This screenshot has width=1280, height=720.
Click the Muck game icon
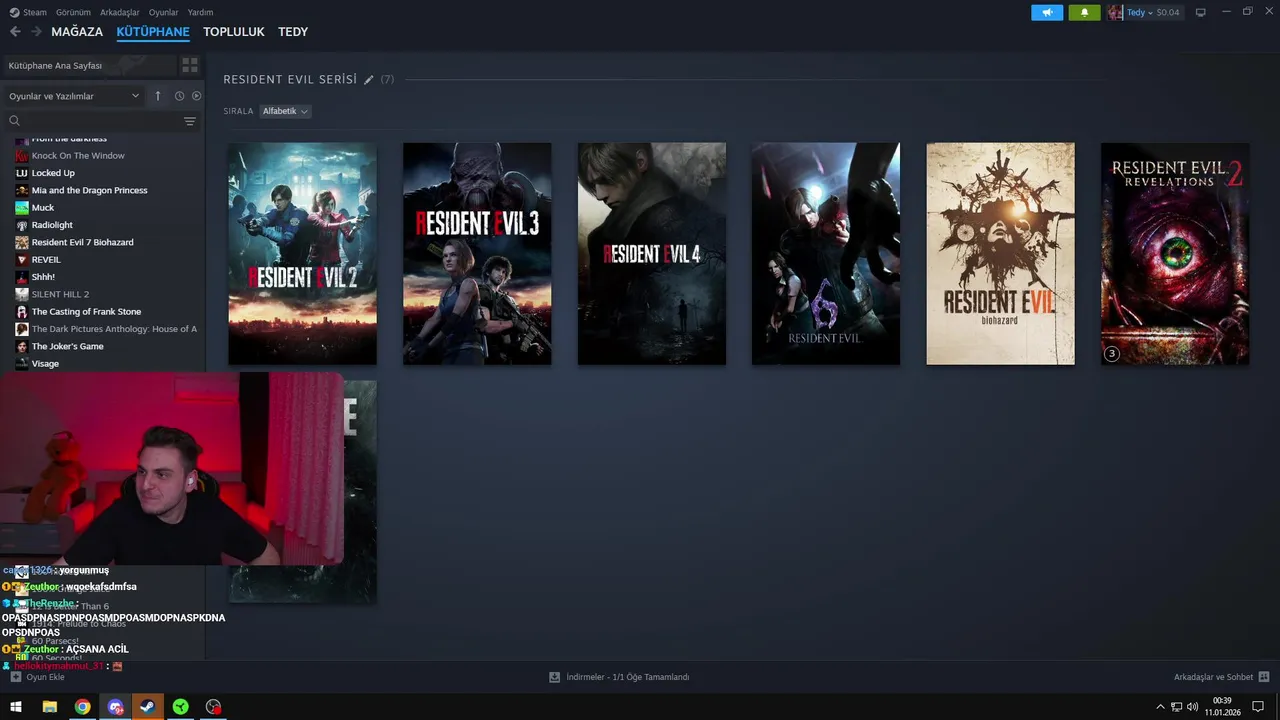click(x=22, y=208)
